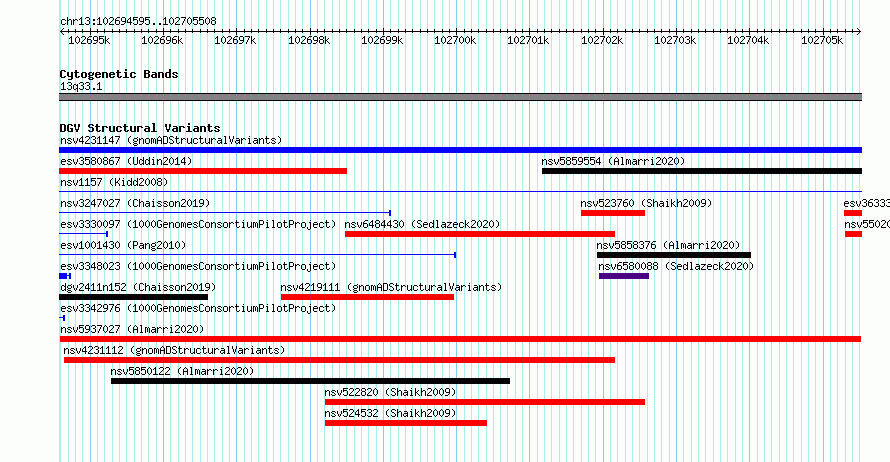Screen dimensions: 890x462
Task: Click the red nsv4231112 variant bar
Action: 339,360
